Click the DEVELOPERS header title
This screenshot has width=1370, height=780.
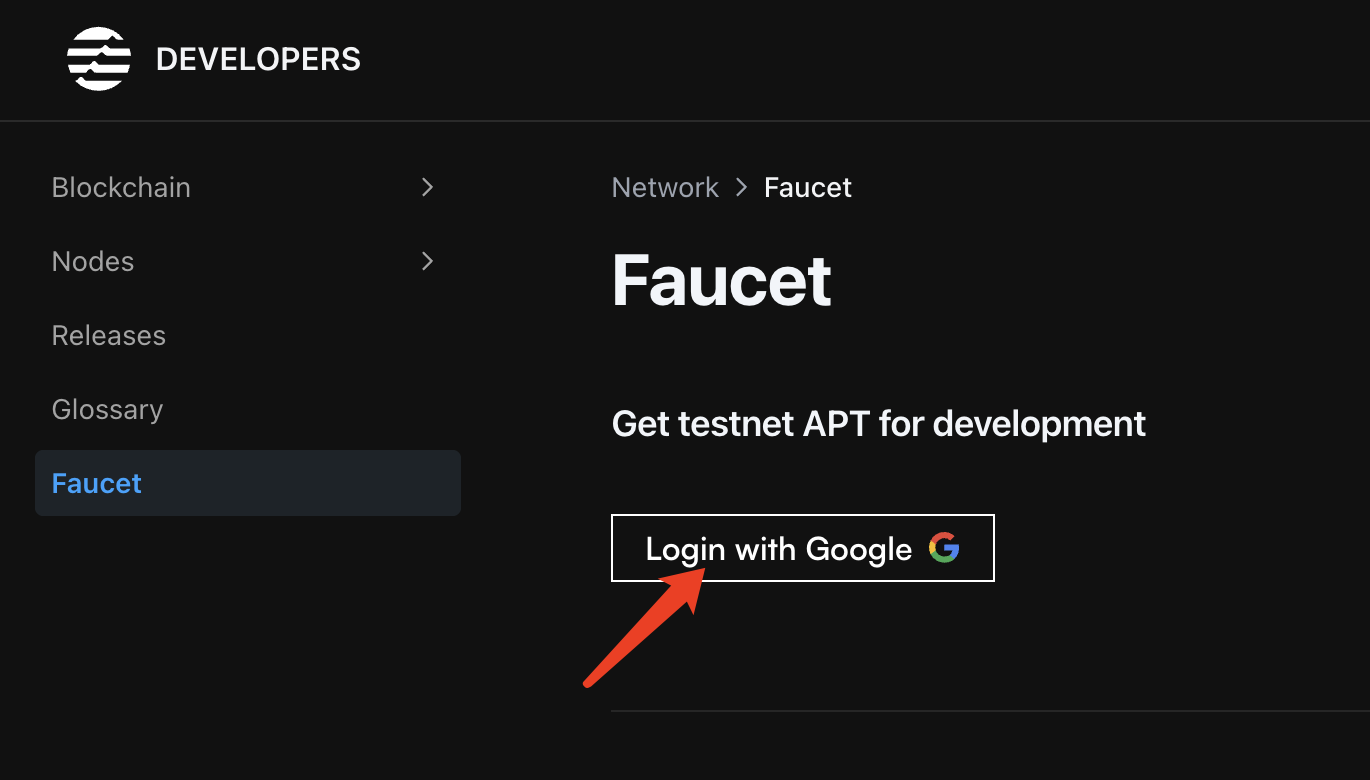[258, 59]
